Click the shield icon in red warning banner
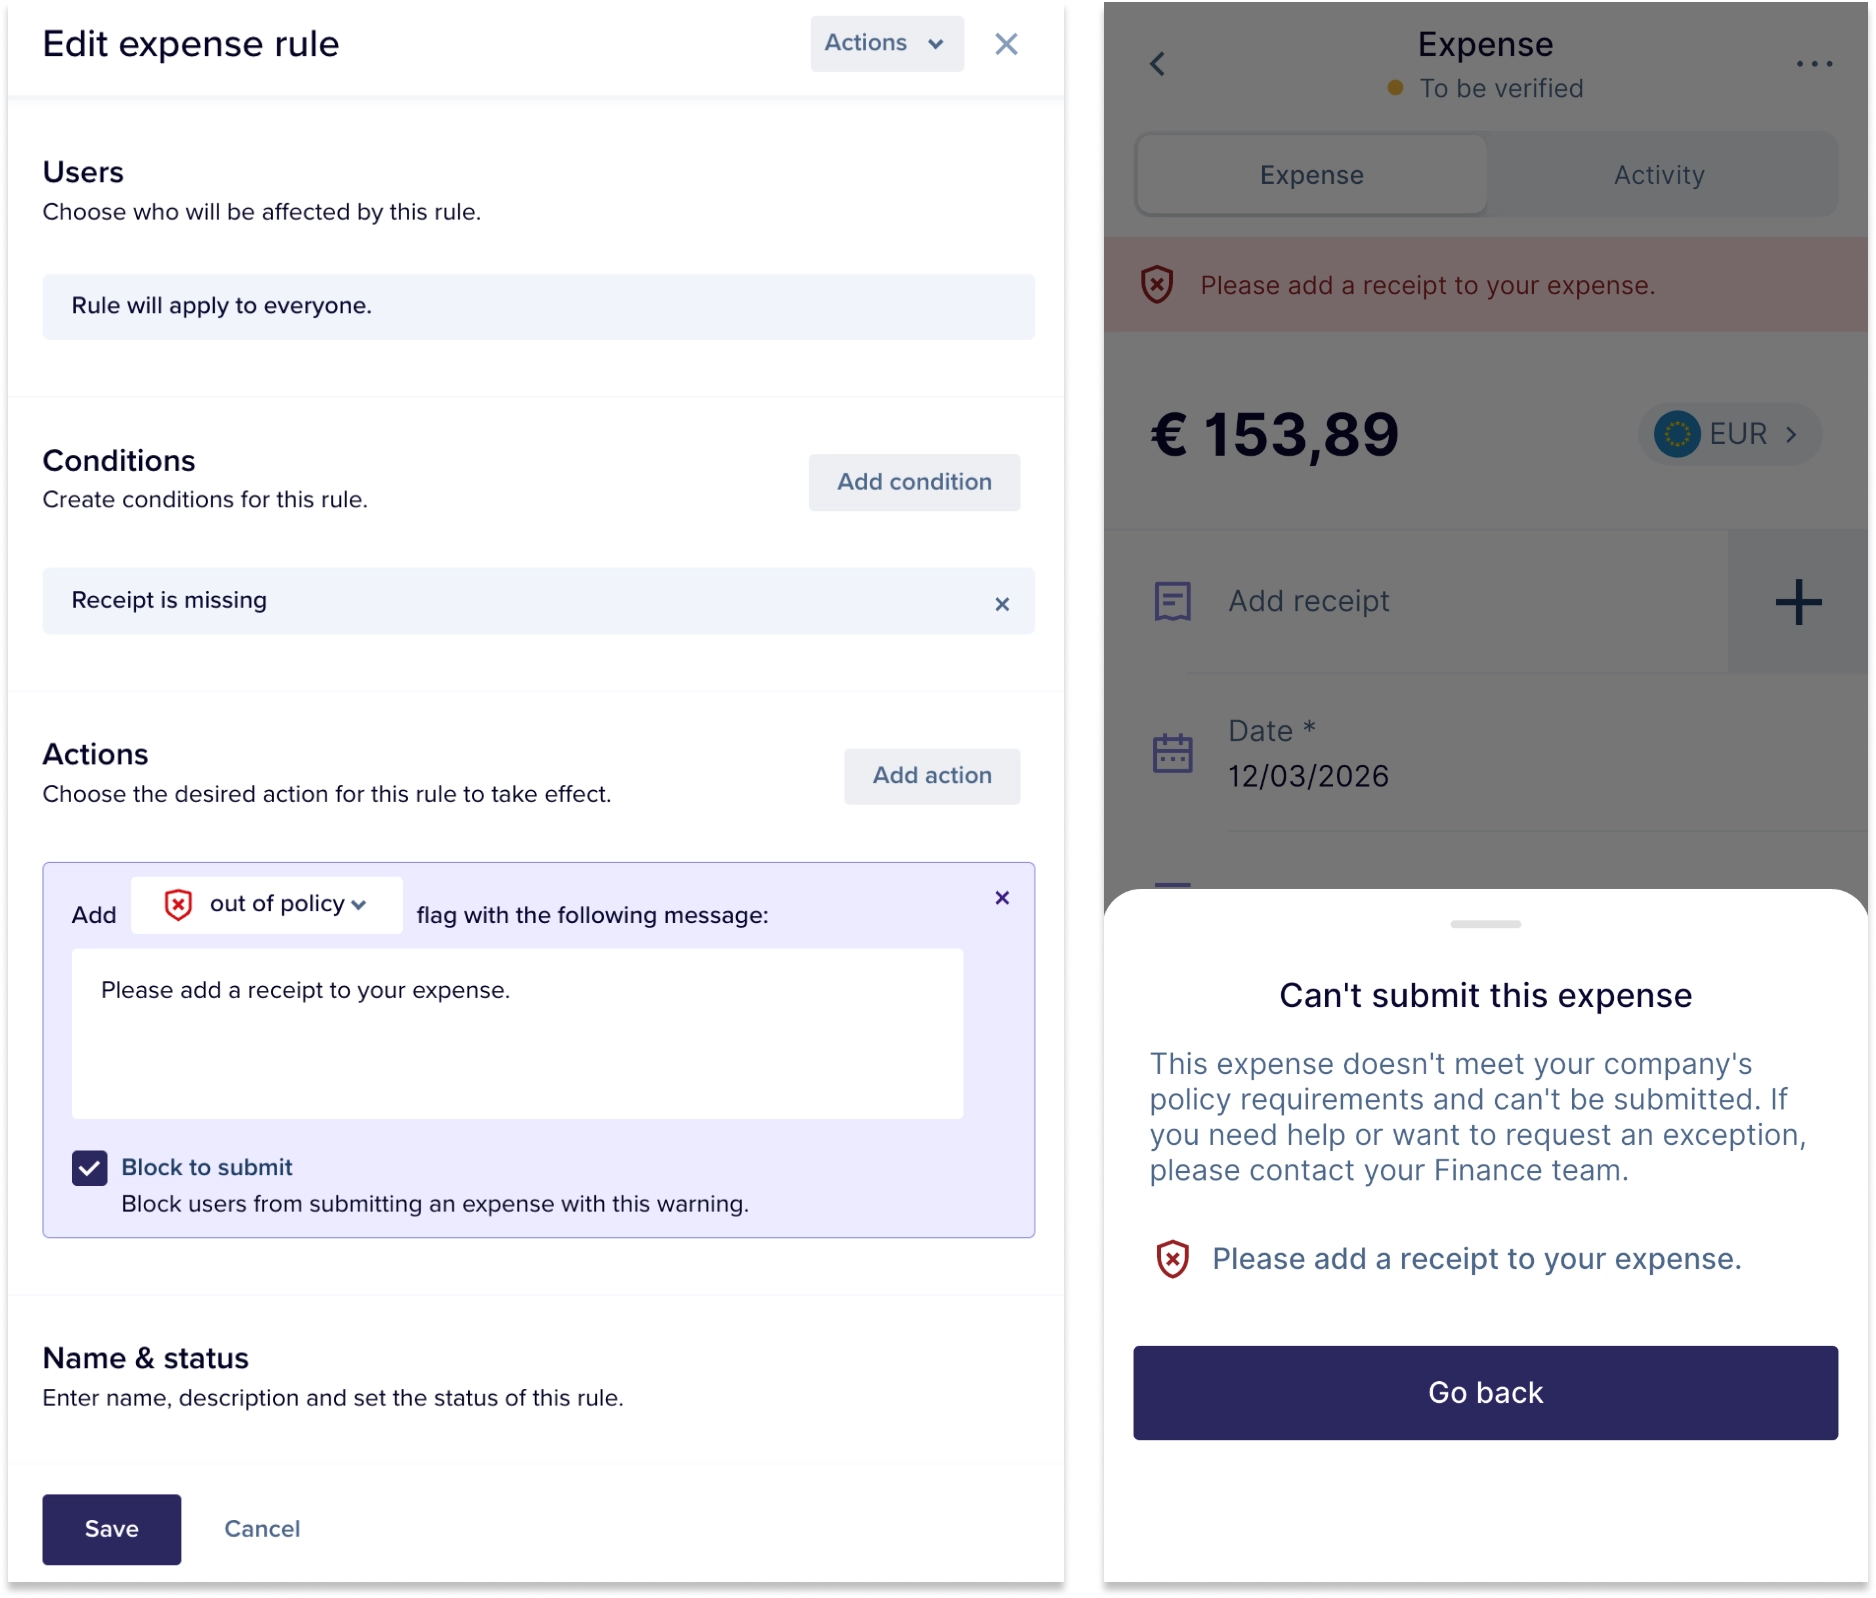The image size is (1876, 1598). click(1157, 285)
